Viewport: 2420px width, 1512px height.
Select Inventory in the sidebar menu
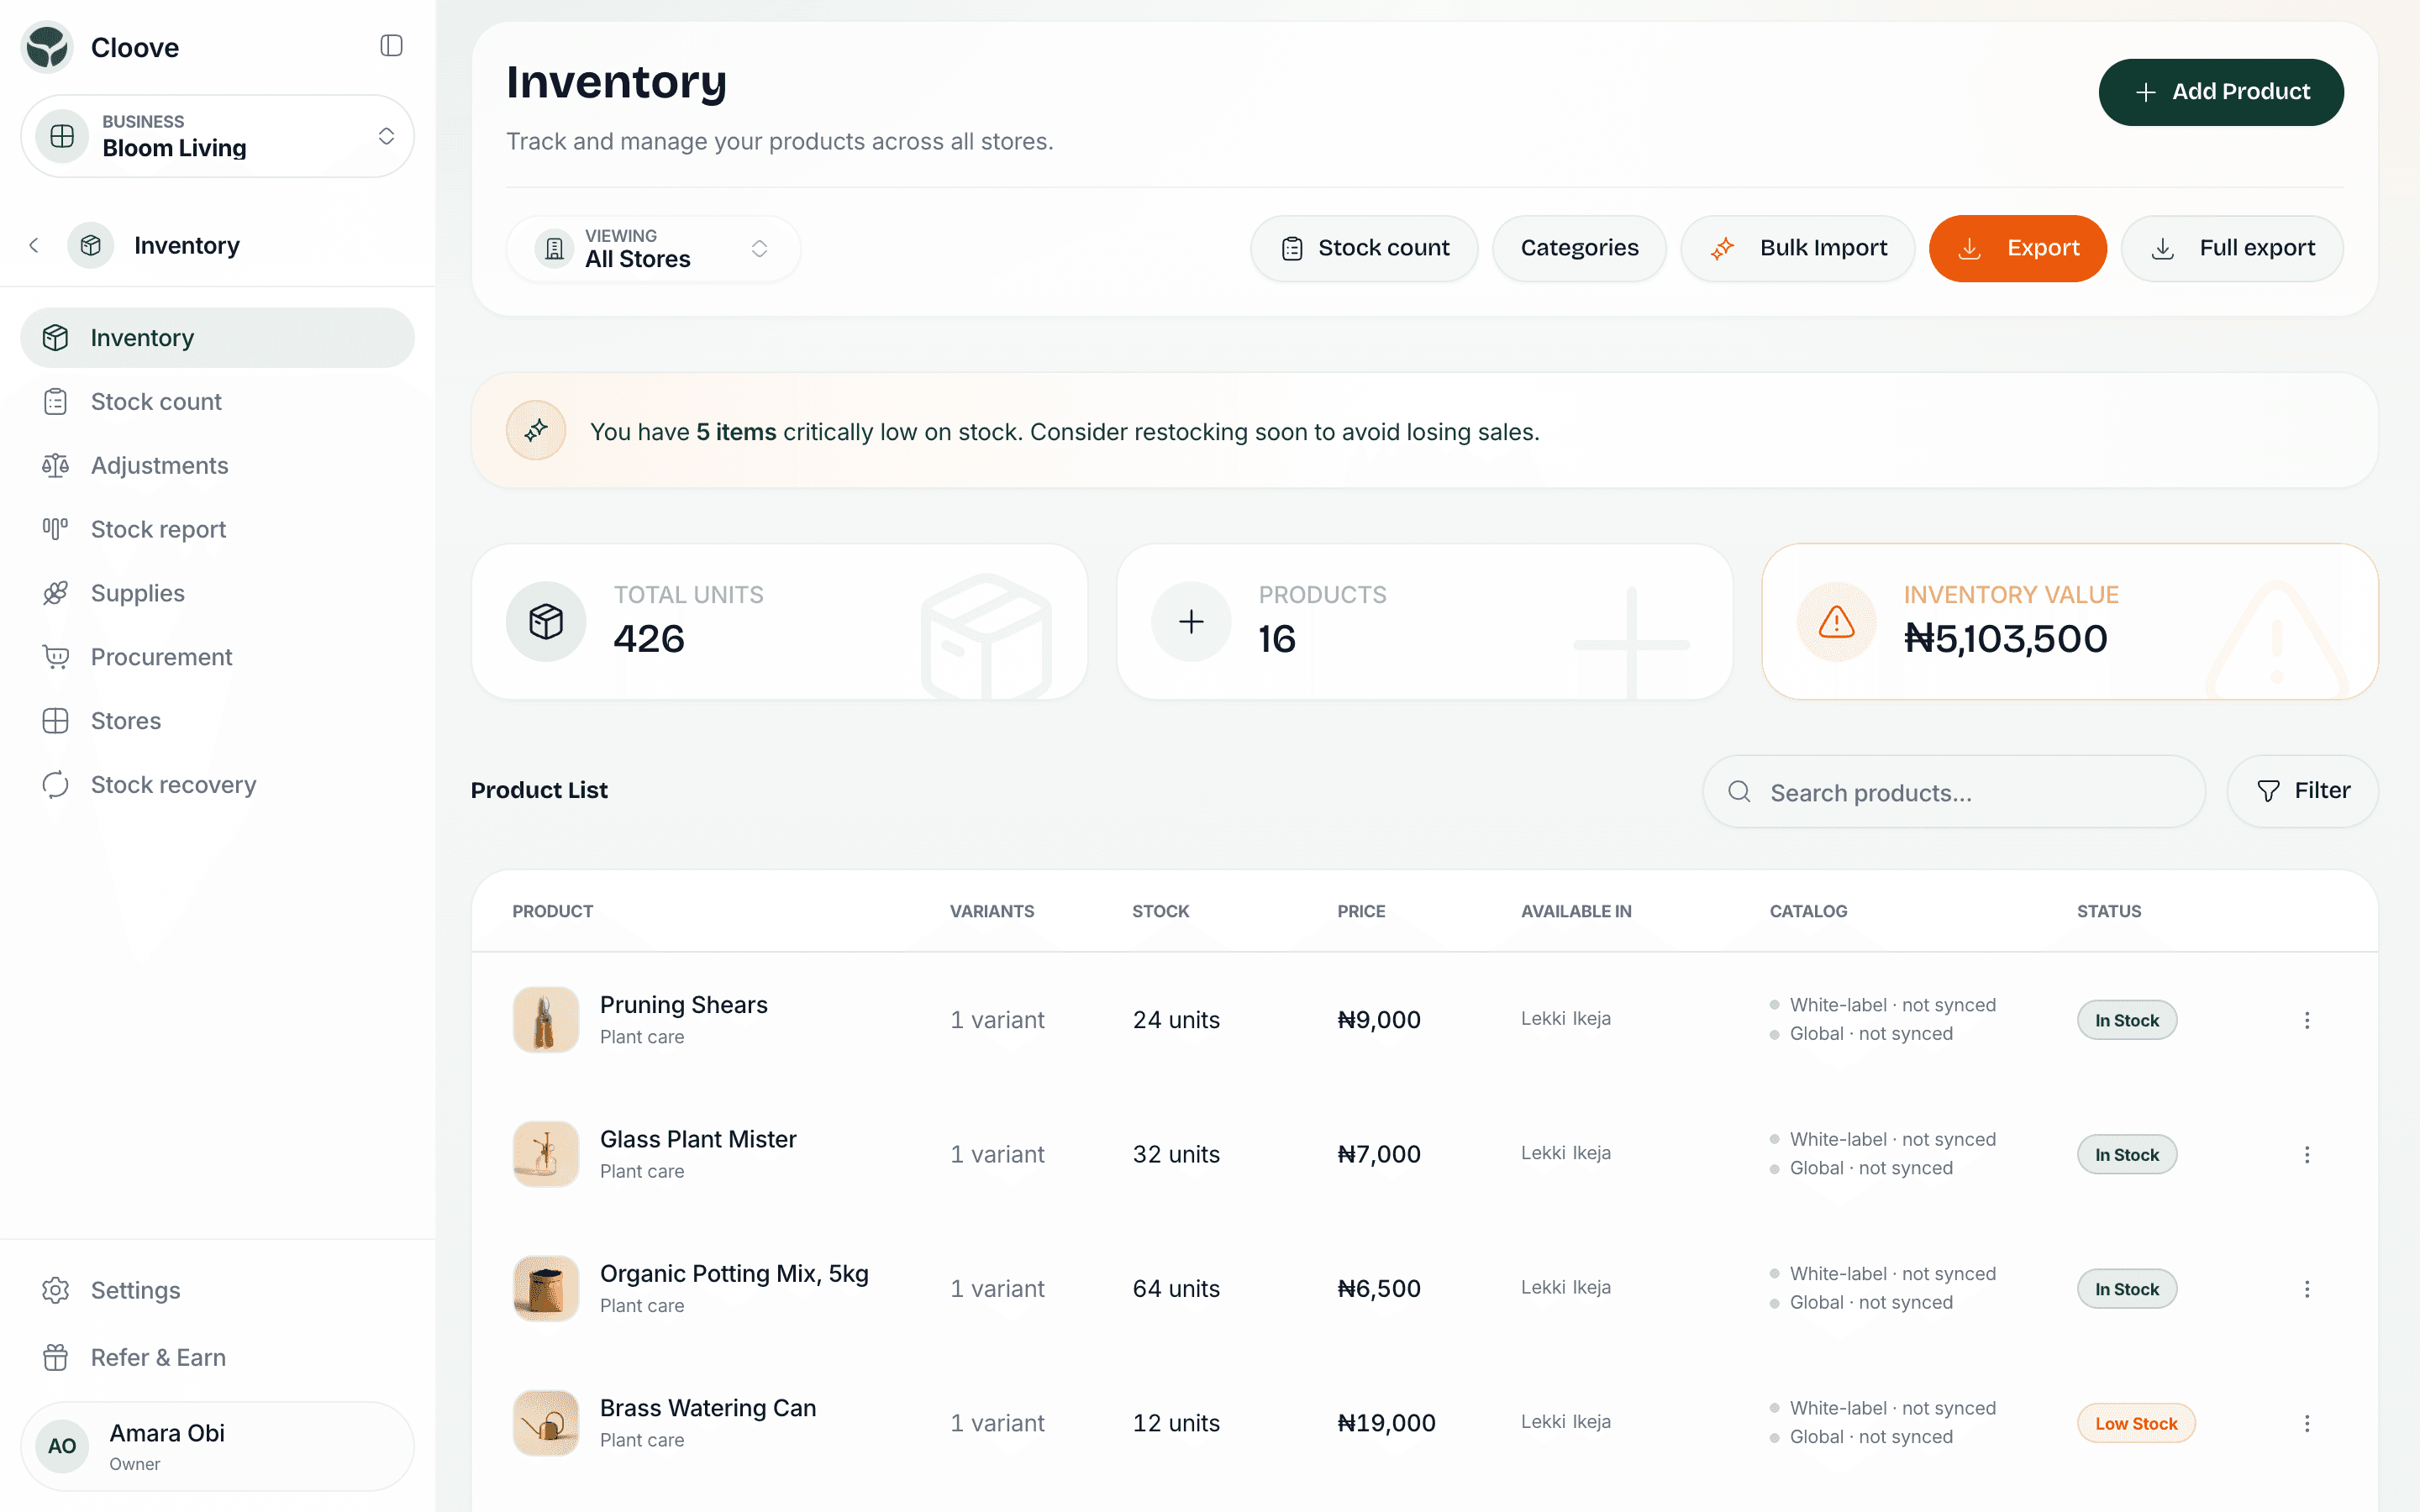217,338
